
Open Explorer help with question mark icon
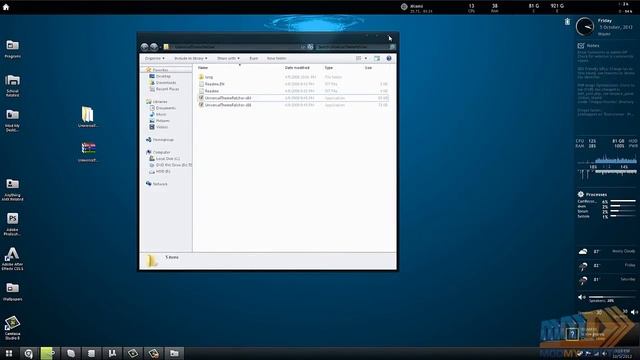pyautogui.click(x=389, y=58)
